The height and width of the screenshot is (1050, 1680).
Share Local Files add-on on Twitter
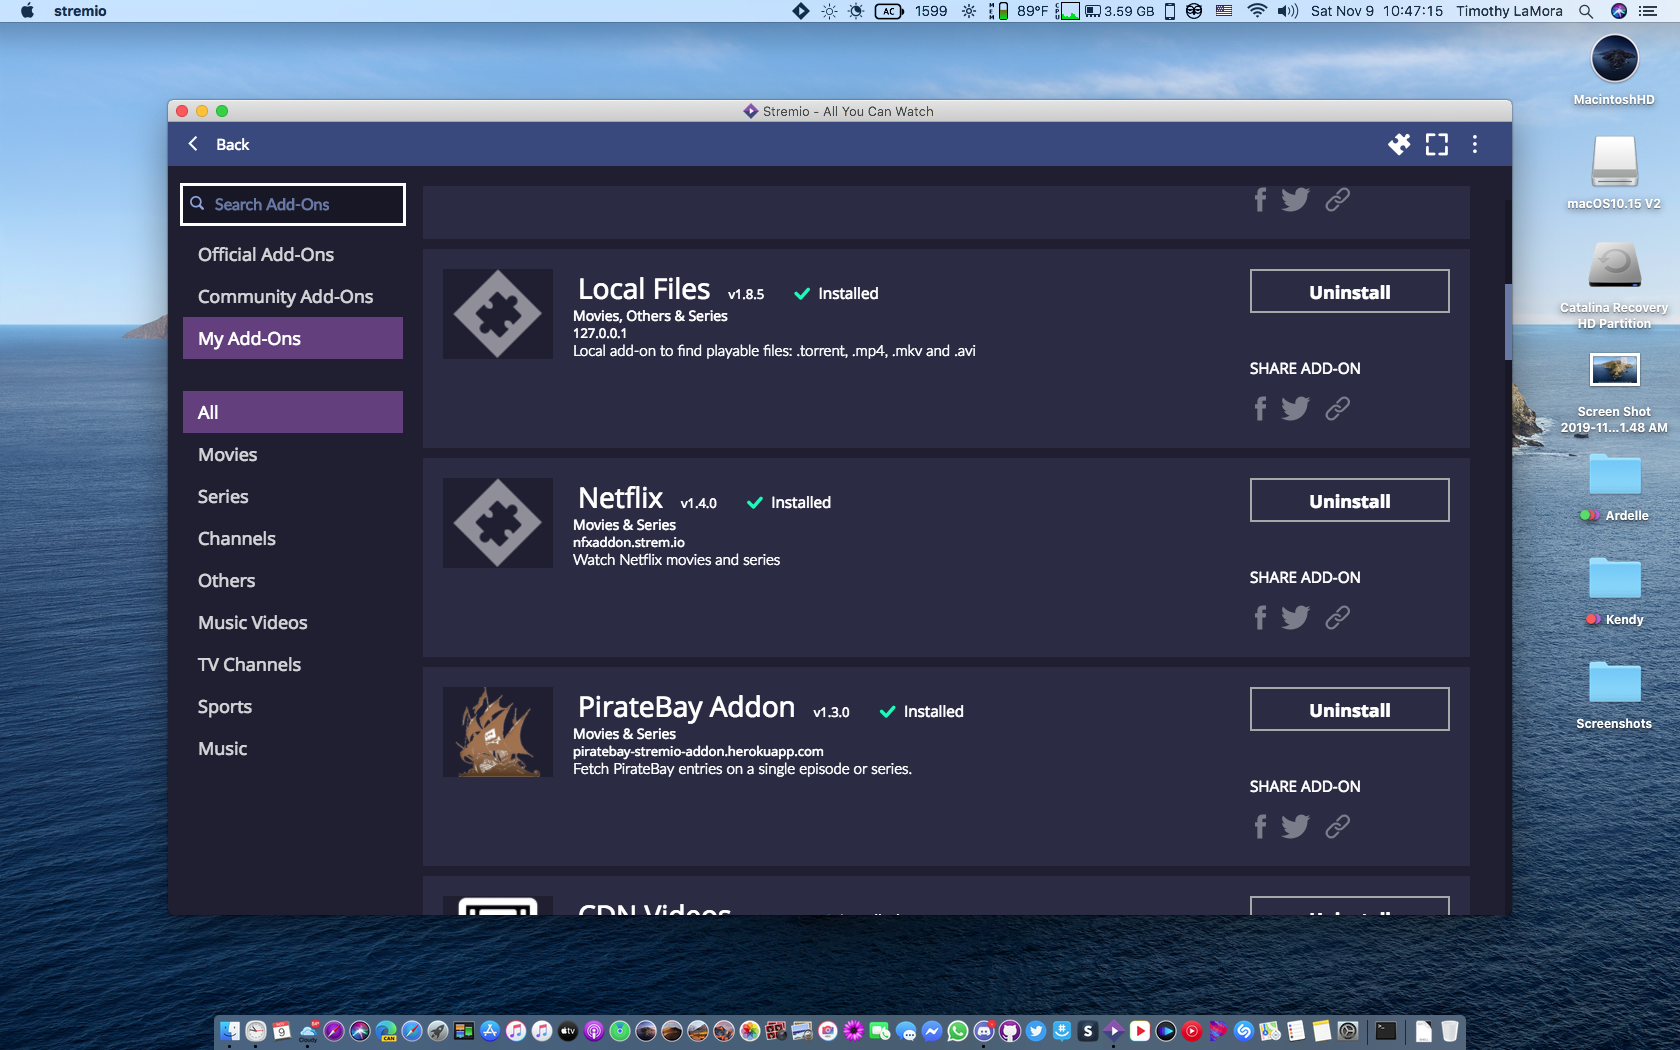click(1296, 409)
